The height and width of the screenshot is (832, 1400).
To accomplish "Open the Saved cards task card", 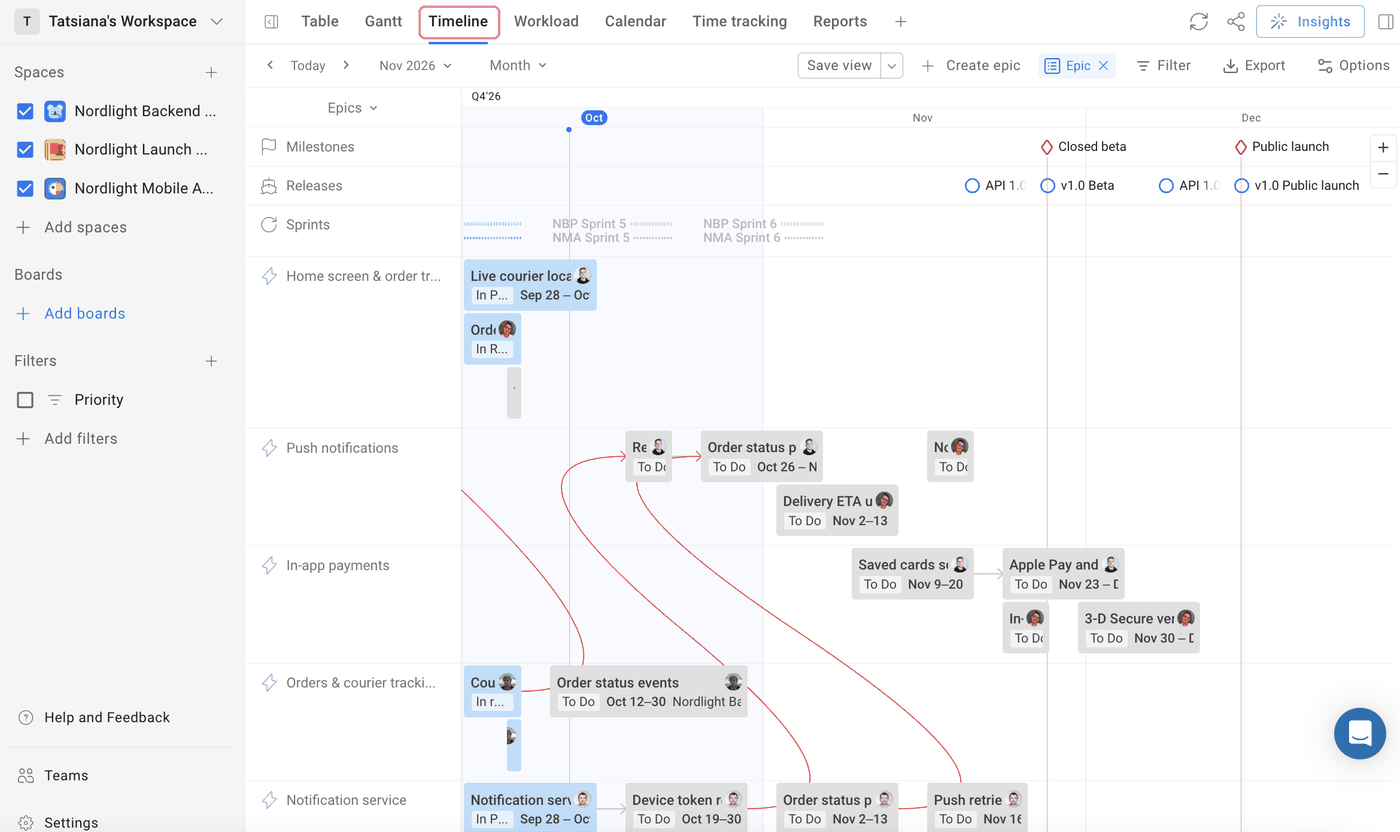I will coord(912,573).
